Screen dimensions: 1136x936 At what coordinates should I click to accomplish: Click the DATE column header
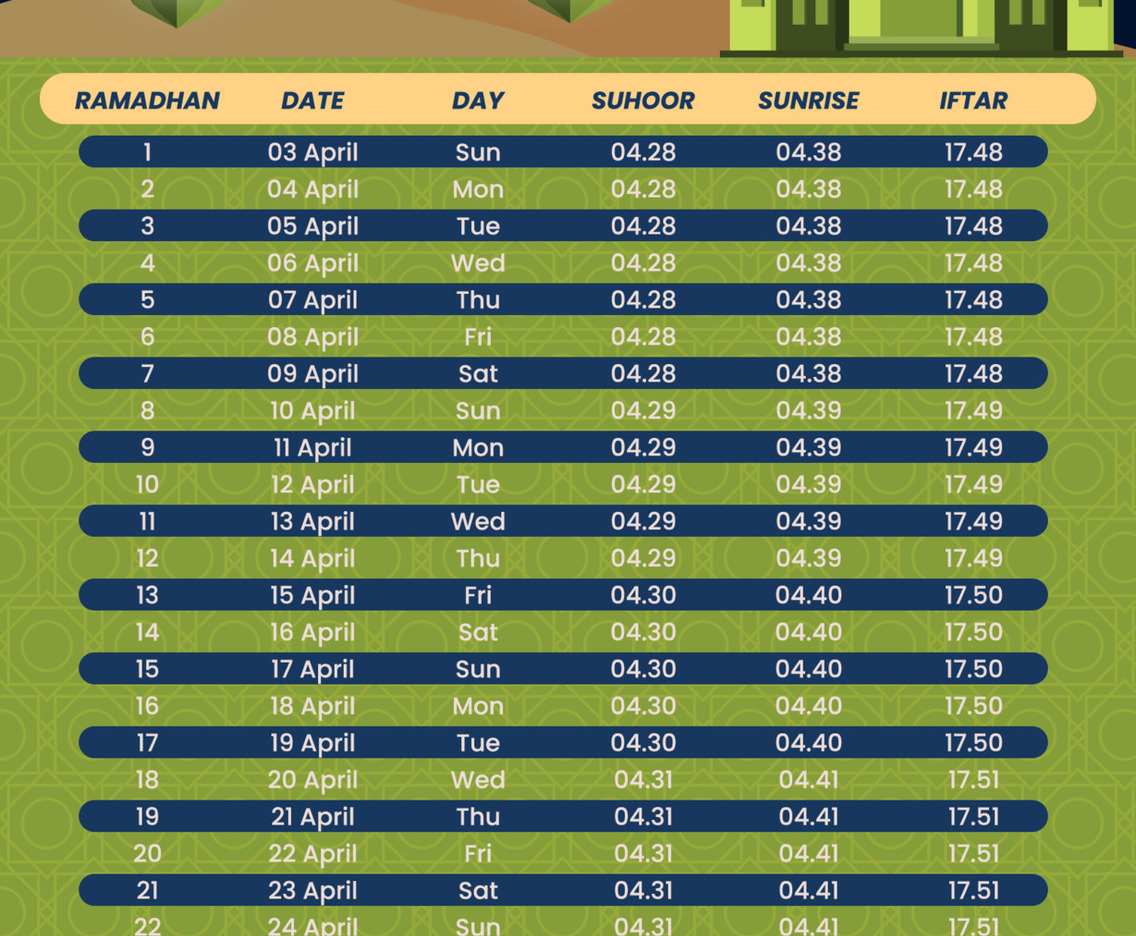coord(312,100)
